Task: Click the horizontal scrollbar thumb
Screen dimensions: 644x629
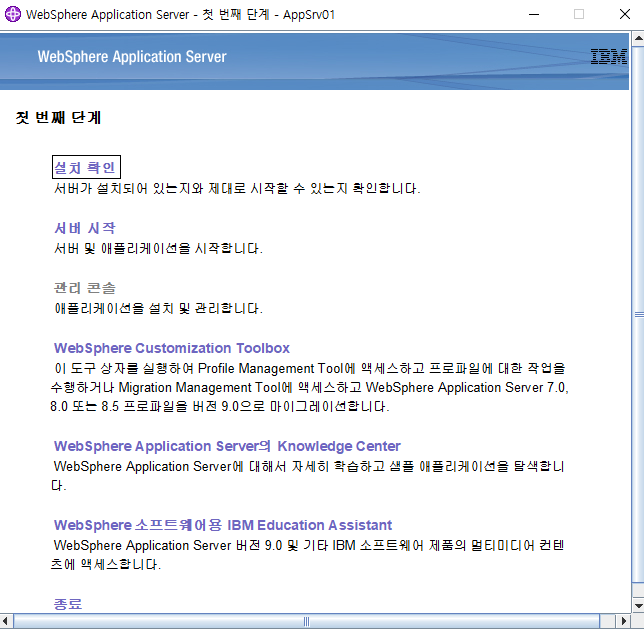Action: [306, 621]
